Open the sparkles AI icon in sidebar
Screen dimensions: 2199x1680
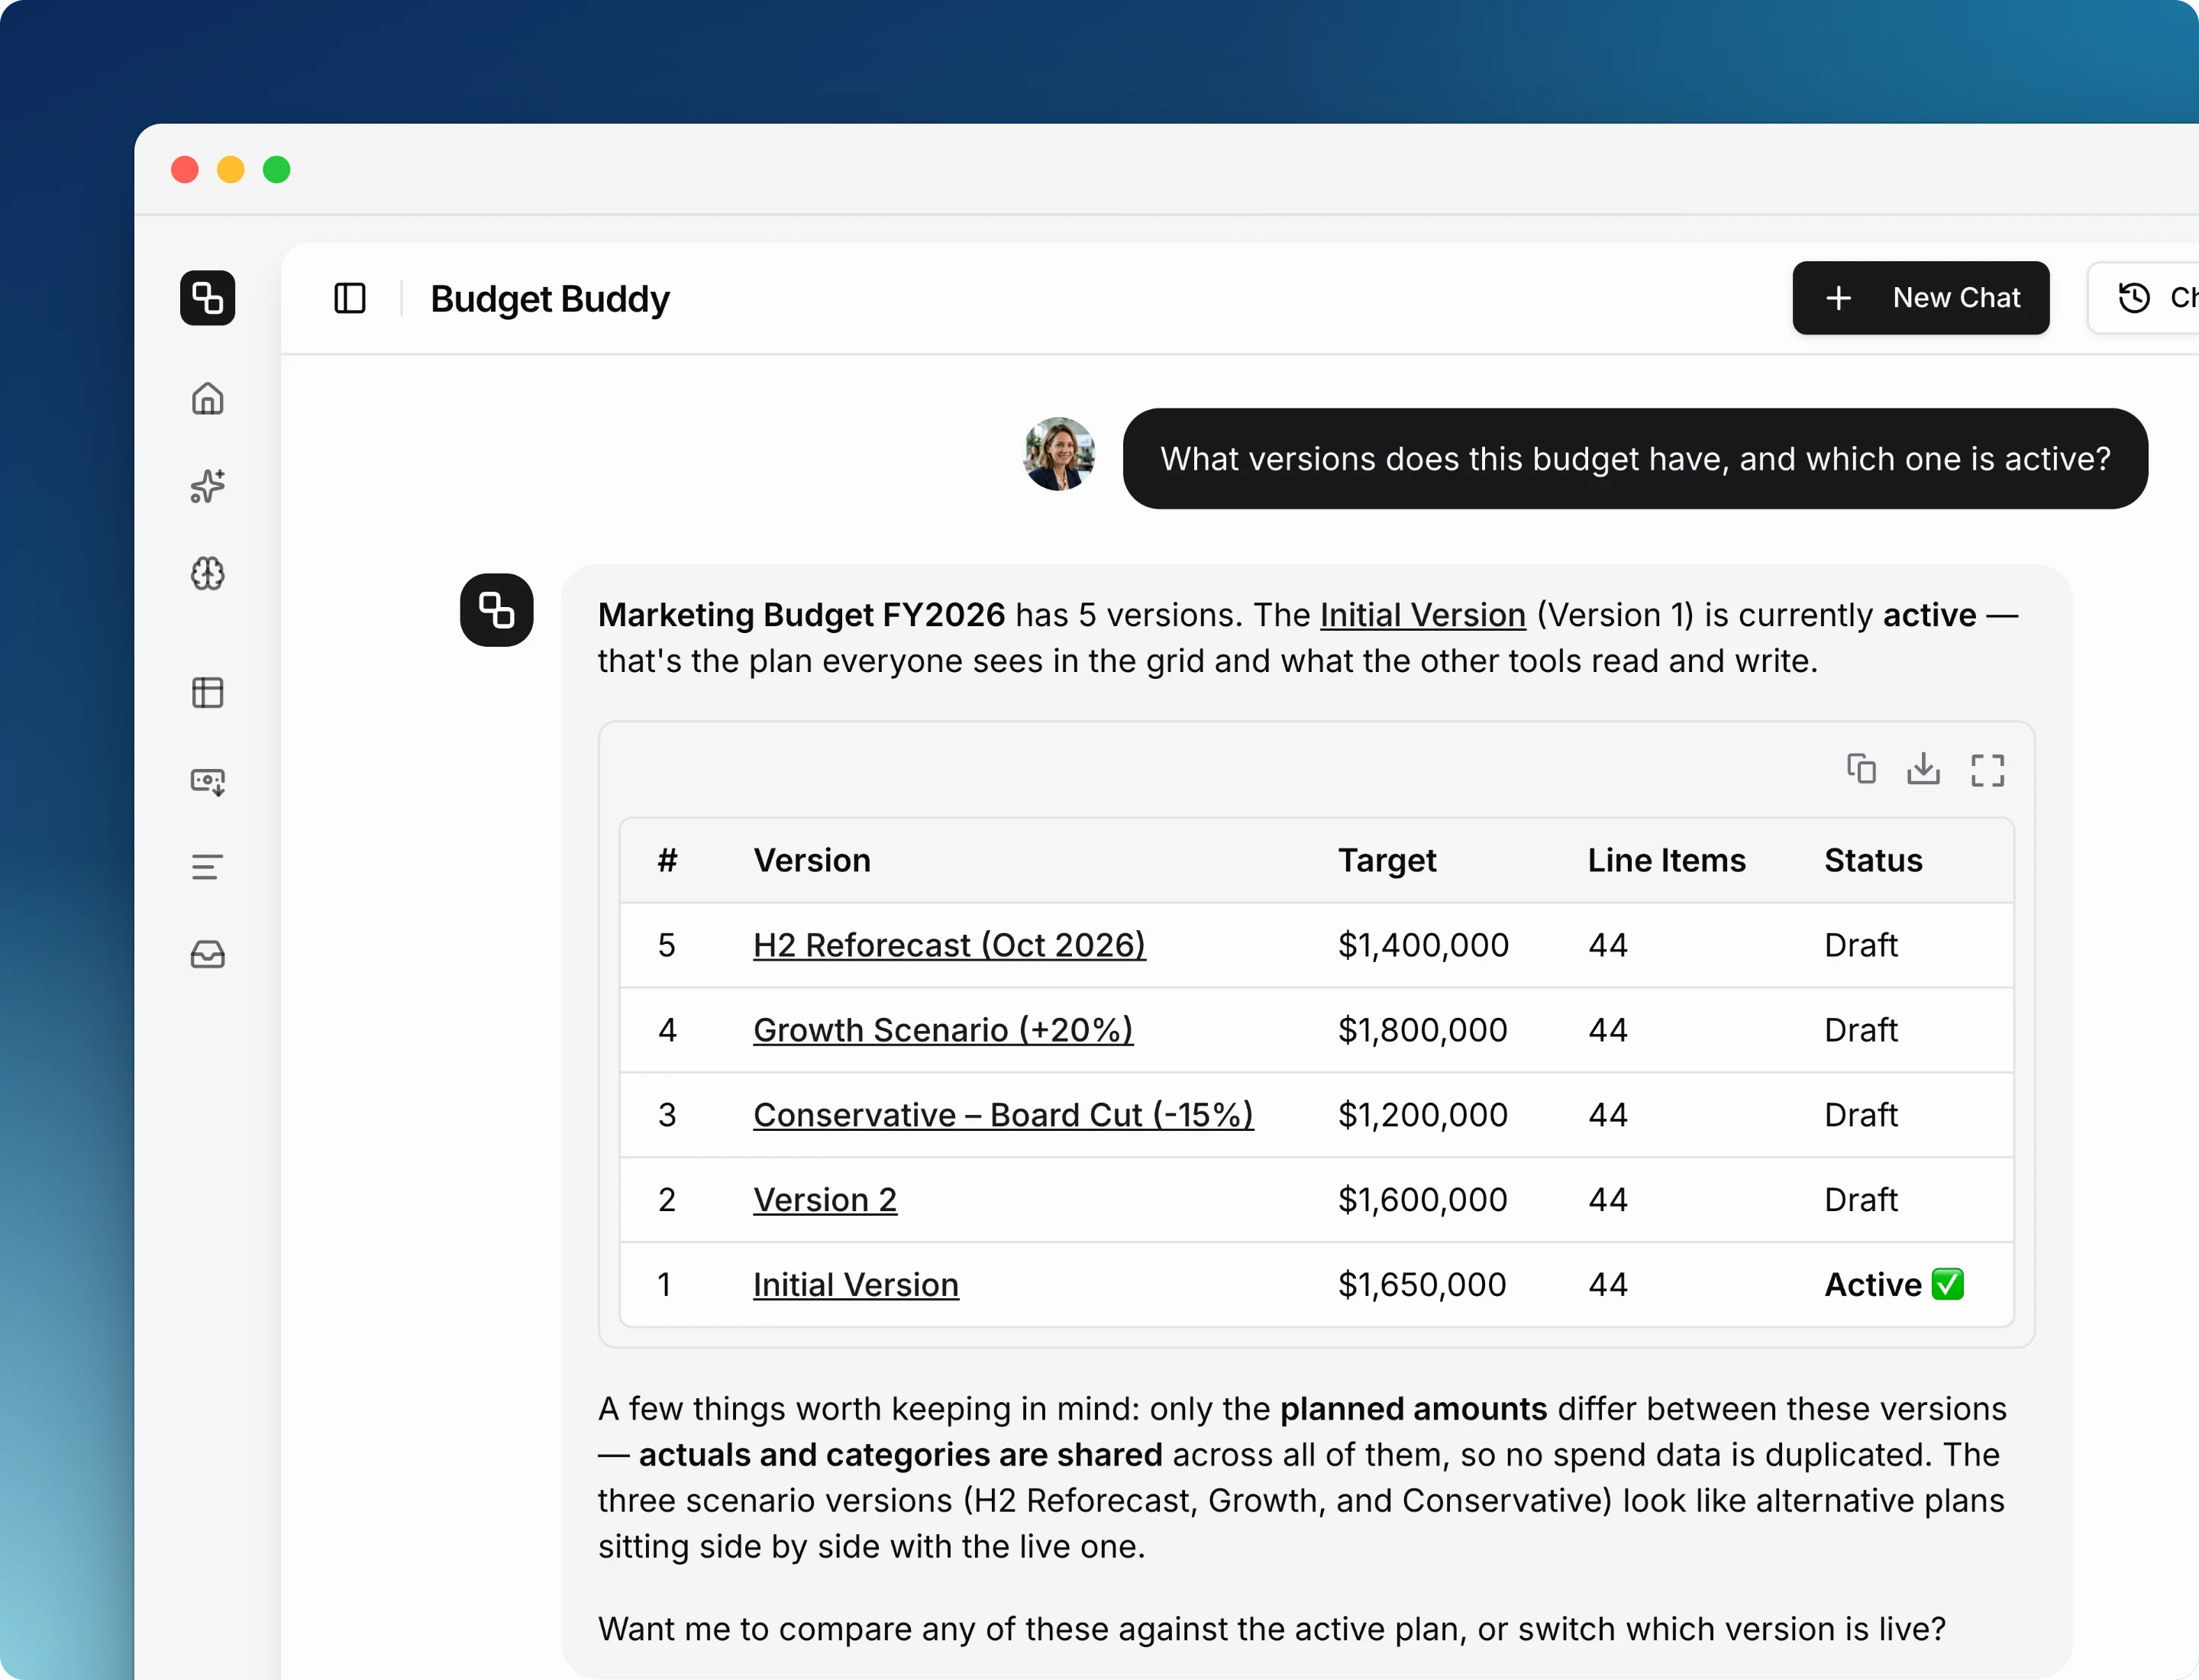(x=207, y=486)
